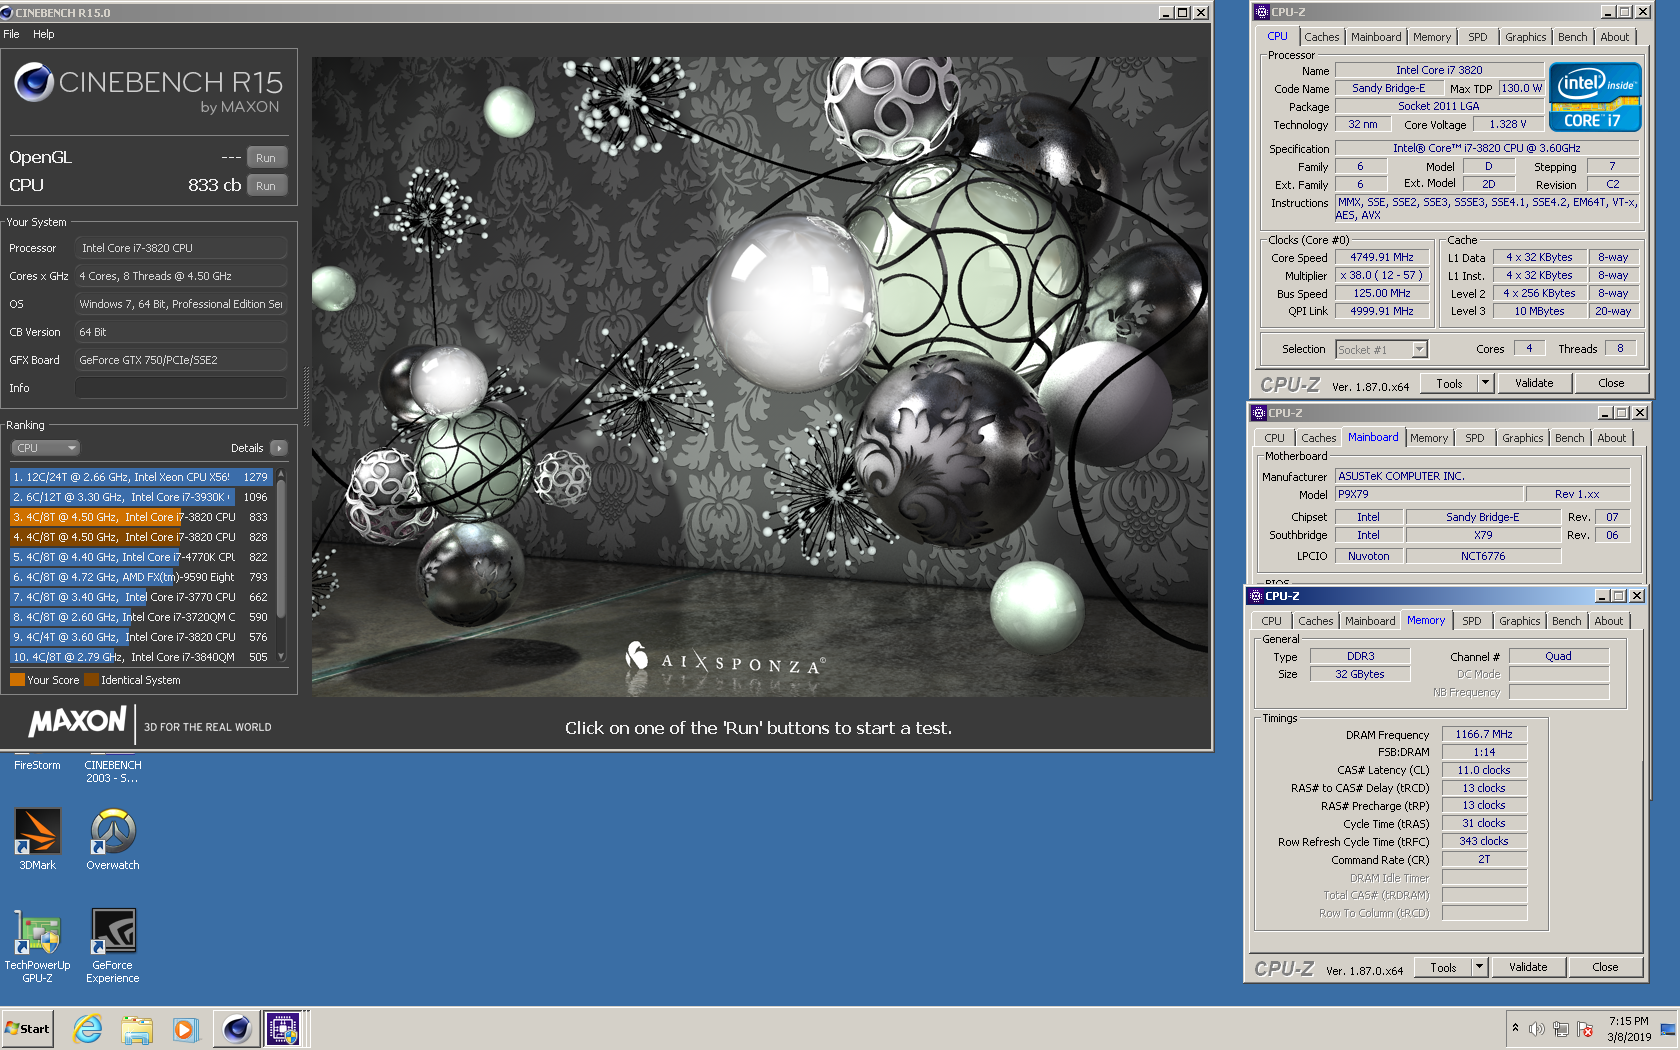Open About tab in top CPU-Z
Screen dimensions: 1680x1050
1615,37
